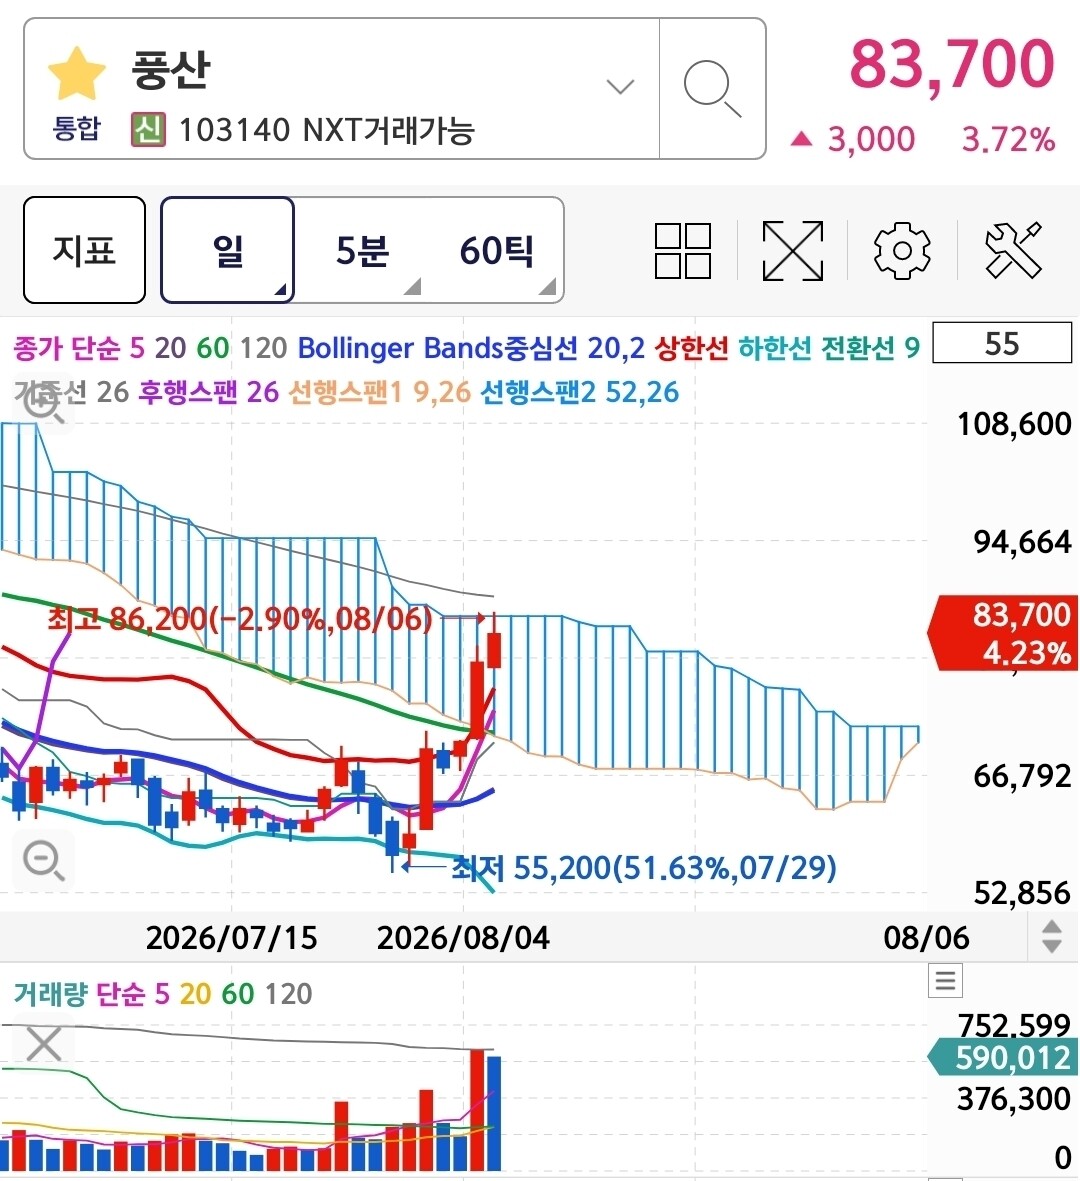
Task: Click the 08/06 date label
Action: [x=926, y=938]
